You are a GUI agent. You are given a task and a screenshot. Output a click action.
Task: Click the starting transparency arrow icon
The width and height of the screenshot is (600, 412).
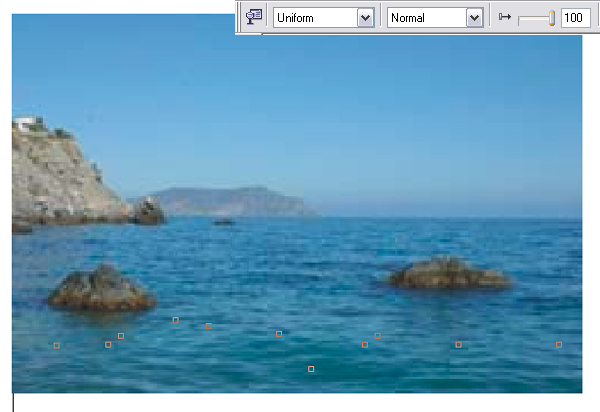(x=505, y=17)
